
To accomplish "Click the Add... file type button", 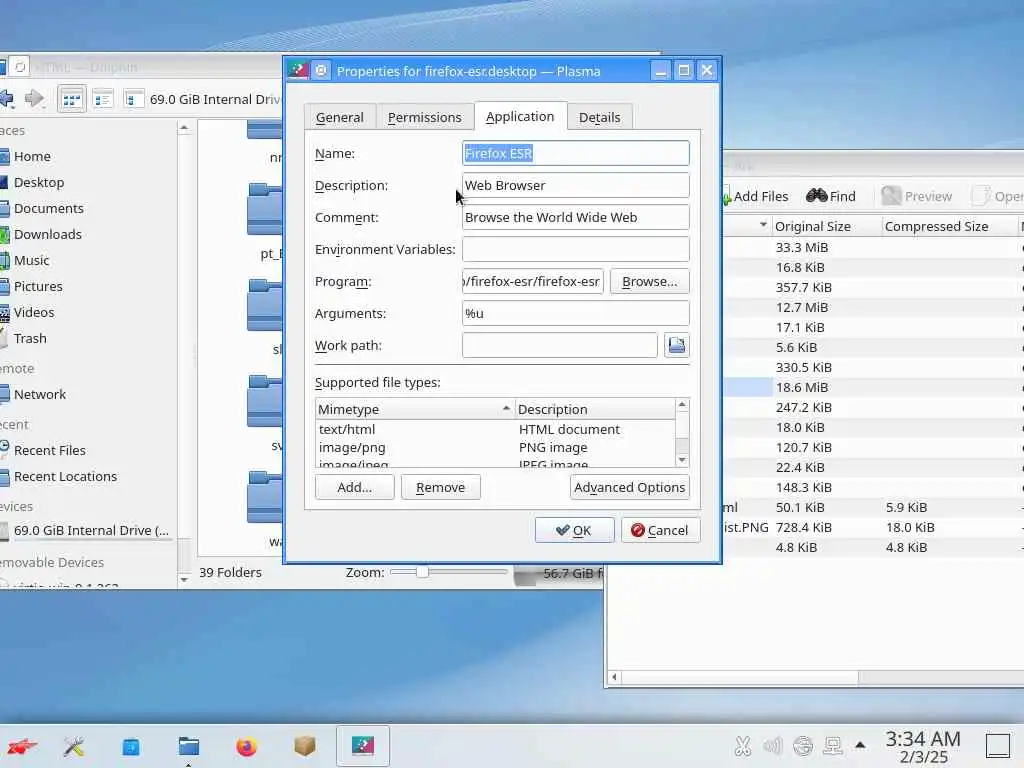I will point(354,487).
